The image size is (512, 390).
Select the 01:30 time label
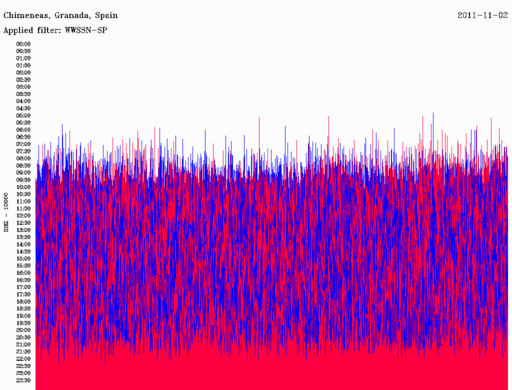coord(23,65)
